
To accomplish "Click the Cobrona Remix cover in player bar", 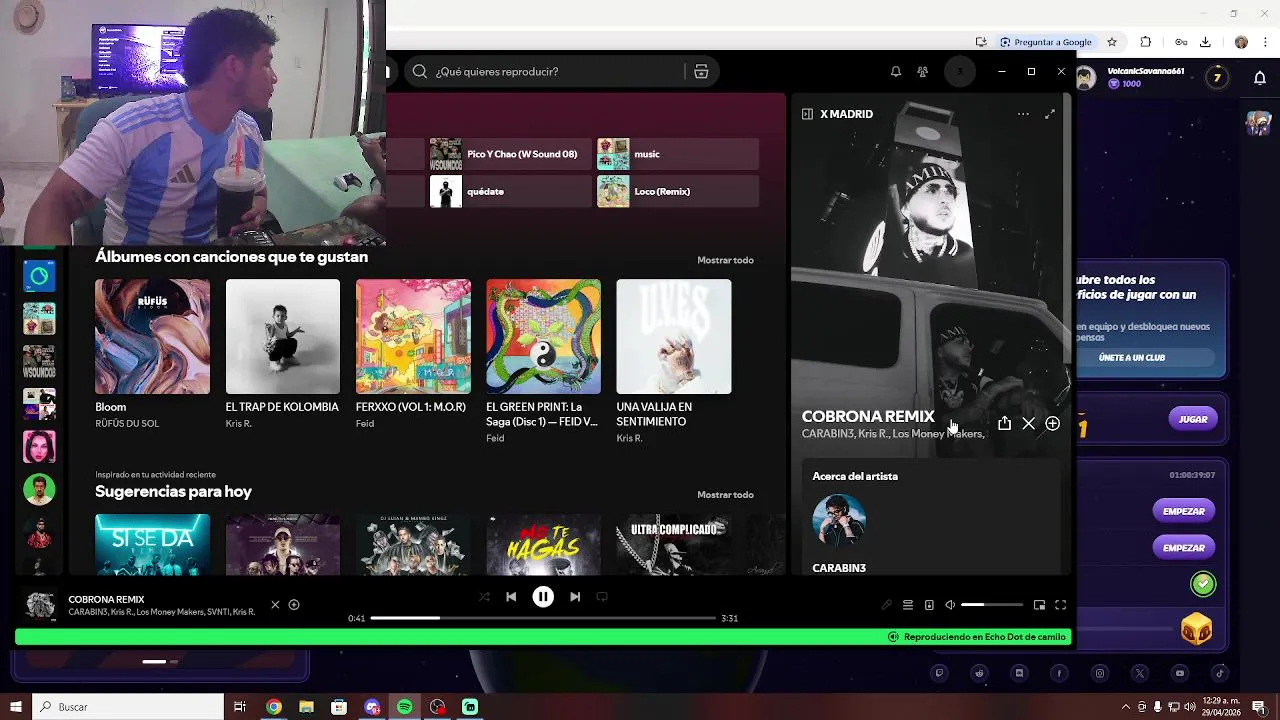I will [x=40, y=605].
